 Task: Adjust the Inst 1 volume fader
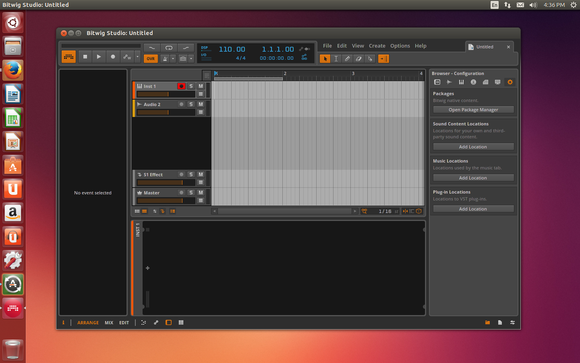(x=166, y=94)
